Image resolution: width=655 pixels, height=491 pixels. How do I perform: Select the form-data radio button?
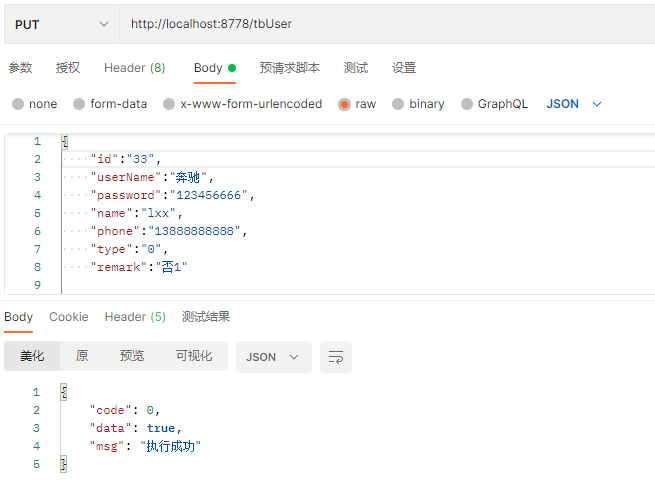point(79,104)
